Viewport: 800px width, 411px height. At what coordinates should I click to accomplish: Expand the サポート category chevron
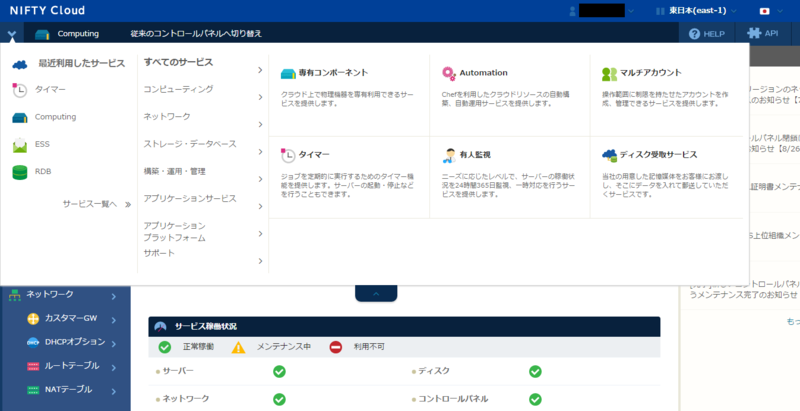[260, 261]
